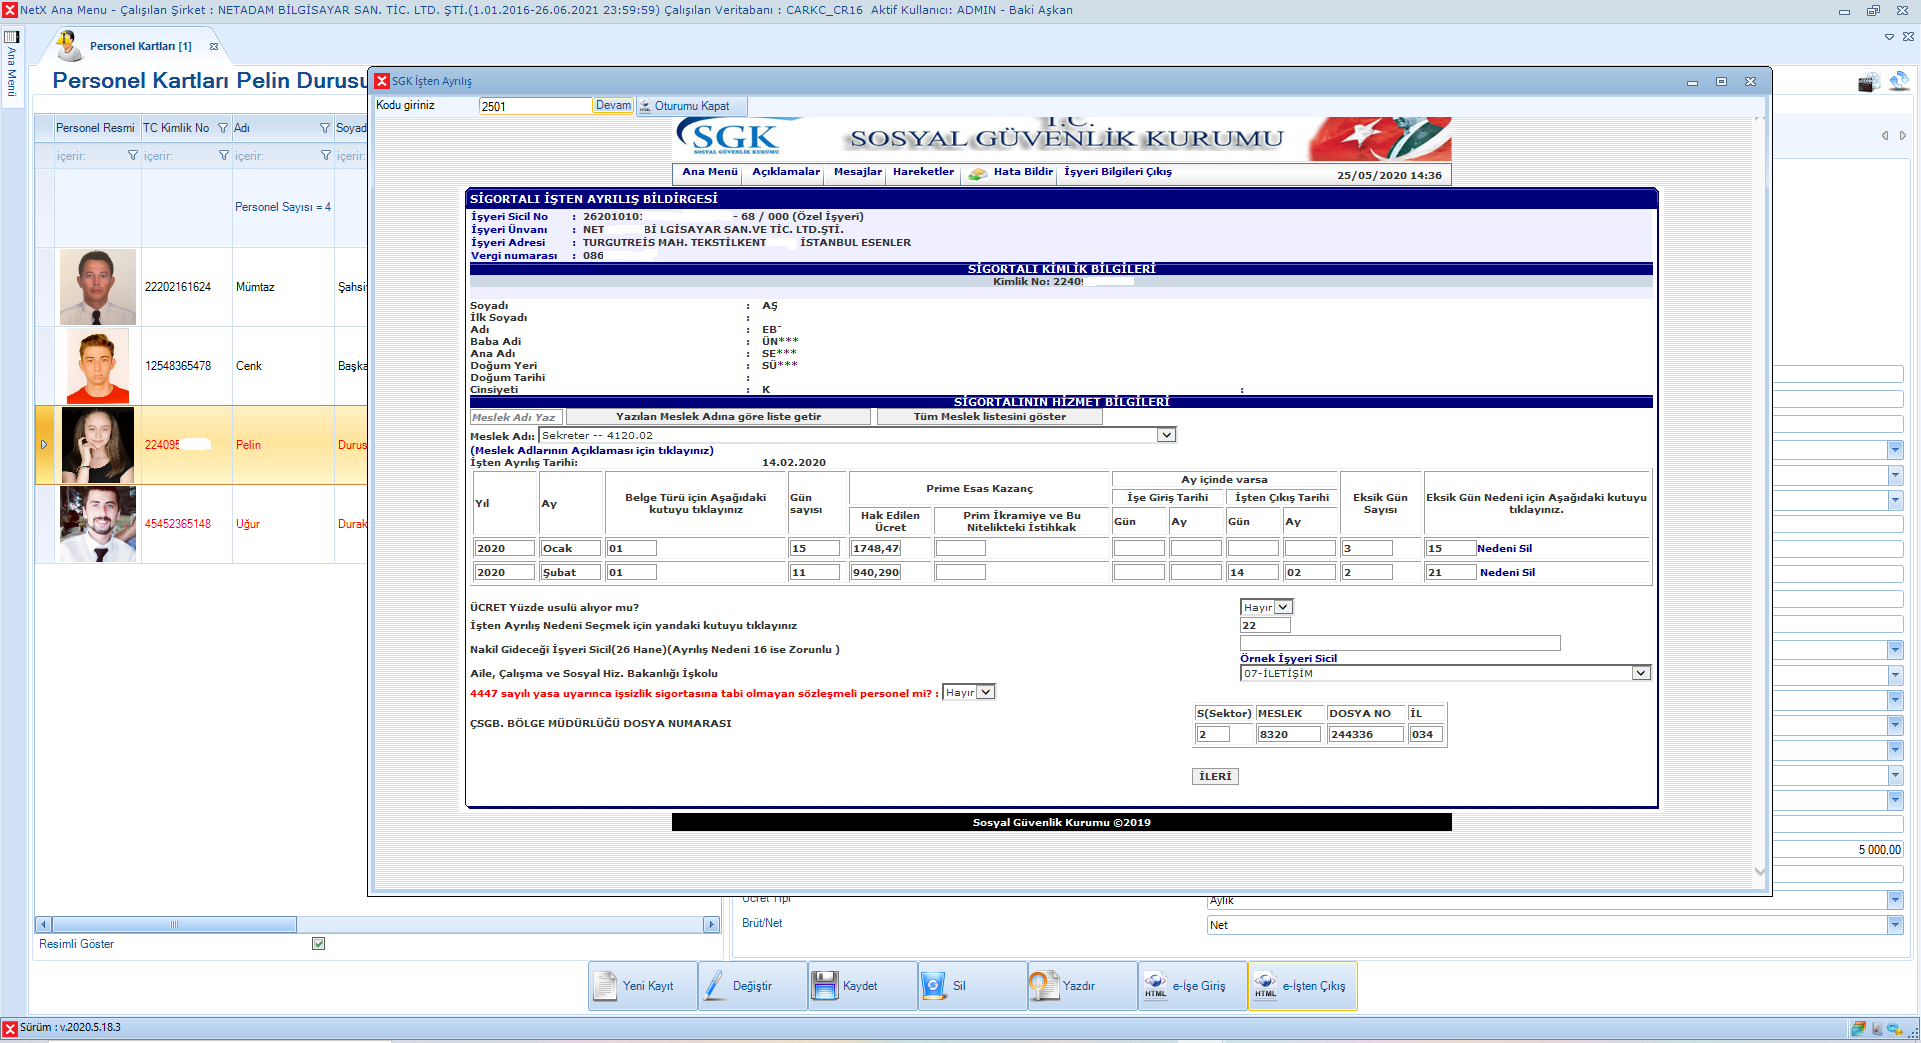The width and height of the screenshot is (1921, 1043).
Task: Open Açıklamalar in the SGK menu
Action: 786,172
